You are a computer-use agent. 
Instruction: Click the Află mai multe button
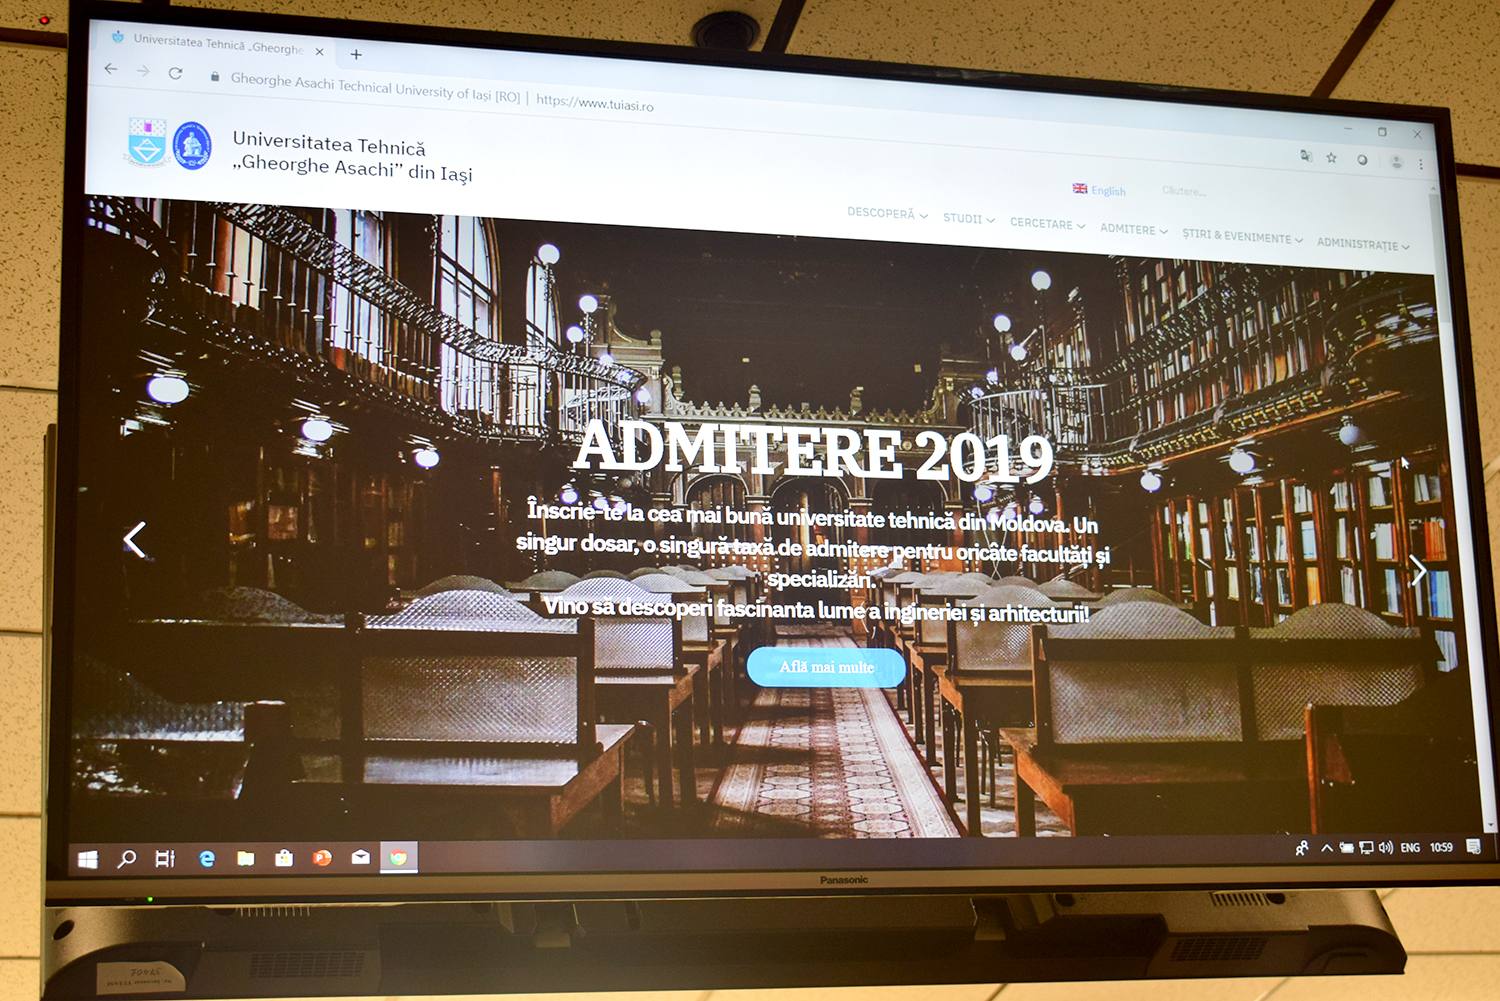click(826, 667)
